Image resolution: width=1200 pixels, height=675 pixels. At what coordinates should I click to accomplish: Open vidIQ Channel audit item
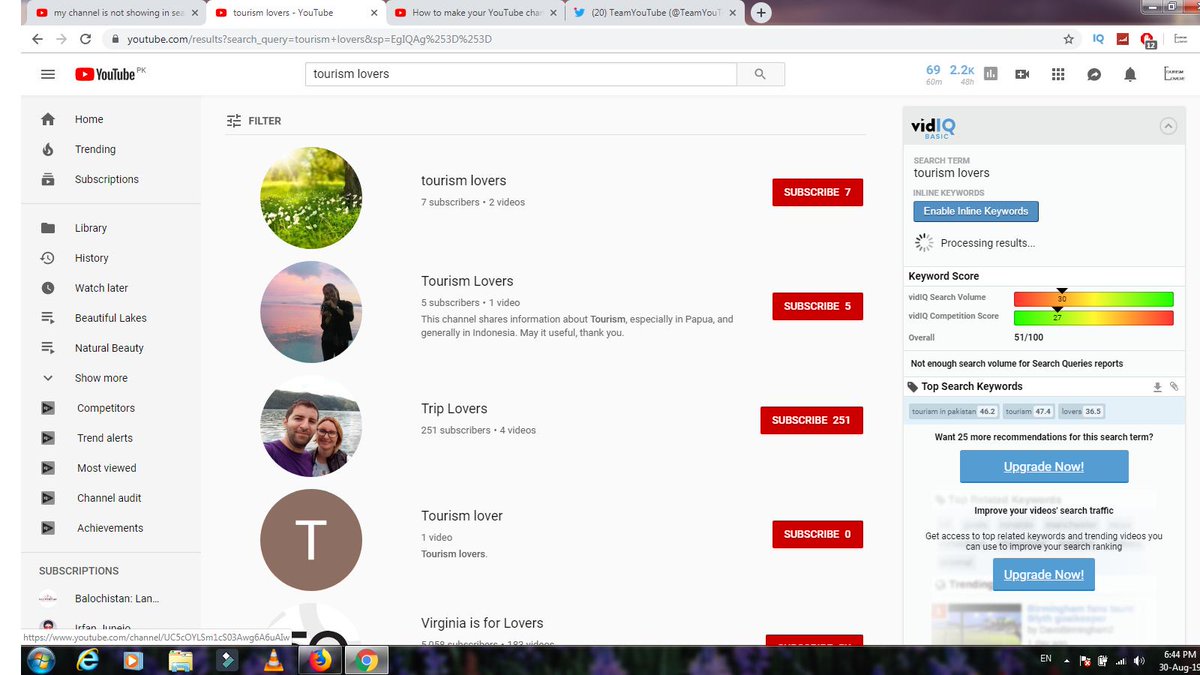click(110, 498)
